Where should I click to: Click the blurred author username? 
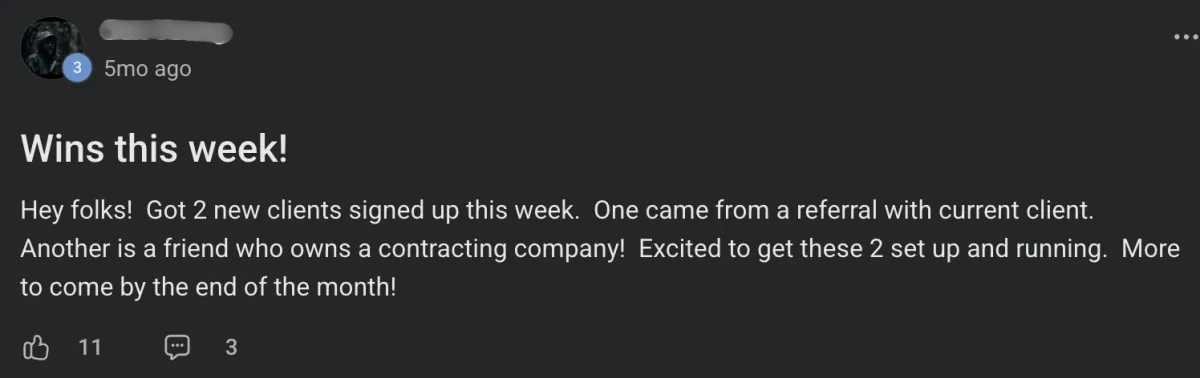click(x=168, y=32)
